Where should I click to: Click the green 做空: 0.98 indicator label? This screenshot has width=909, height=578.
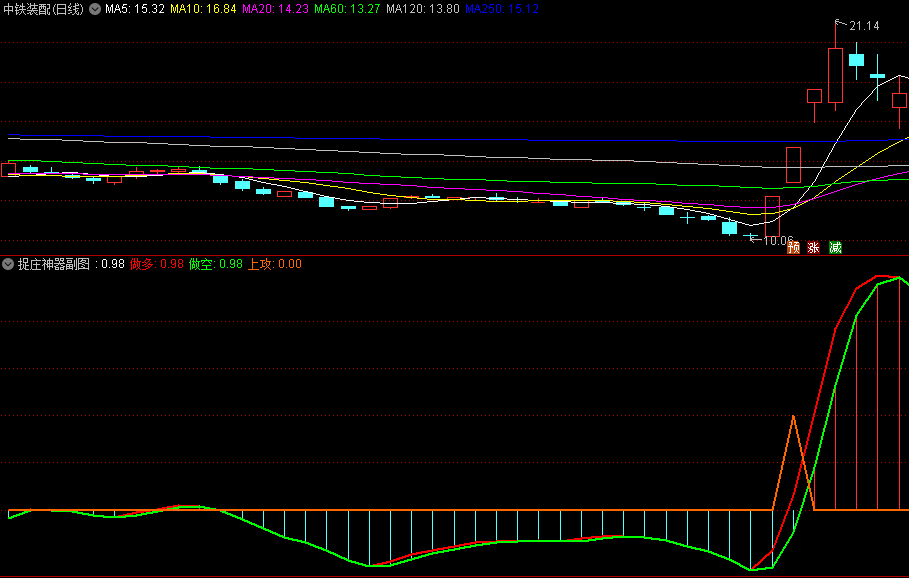(216, 264)
